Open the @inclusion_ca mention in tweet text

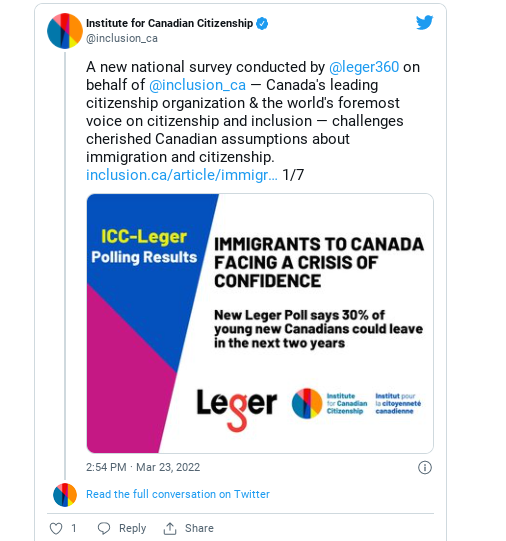197,85
